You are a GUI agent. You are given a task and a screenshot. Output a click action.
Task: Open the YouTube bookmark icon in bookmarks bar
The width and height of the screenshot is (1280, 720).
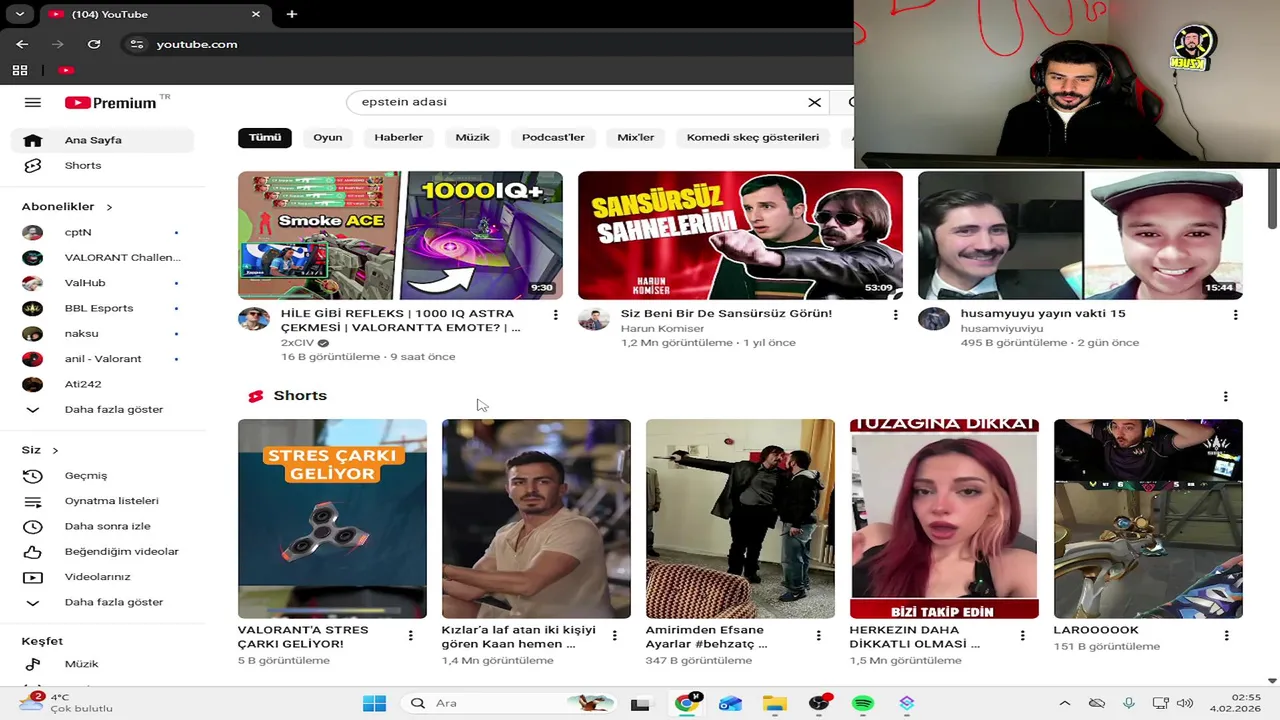coord(66,70)
